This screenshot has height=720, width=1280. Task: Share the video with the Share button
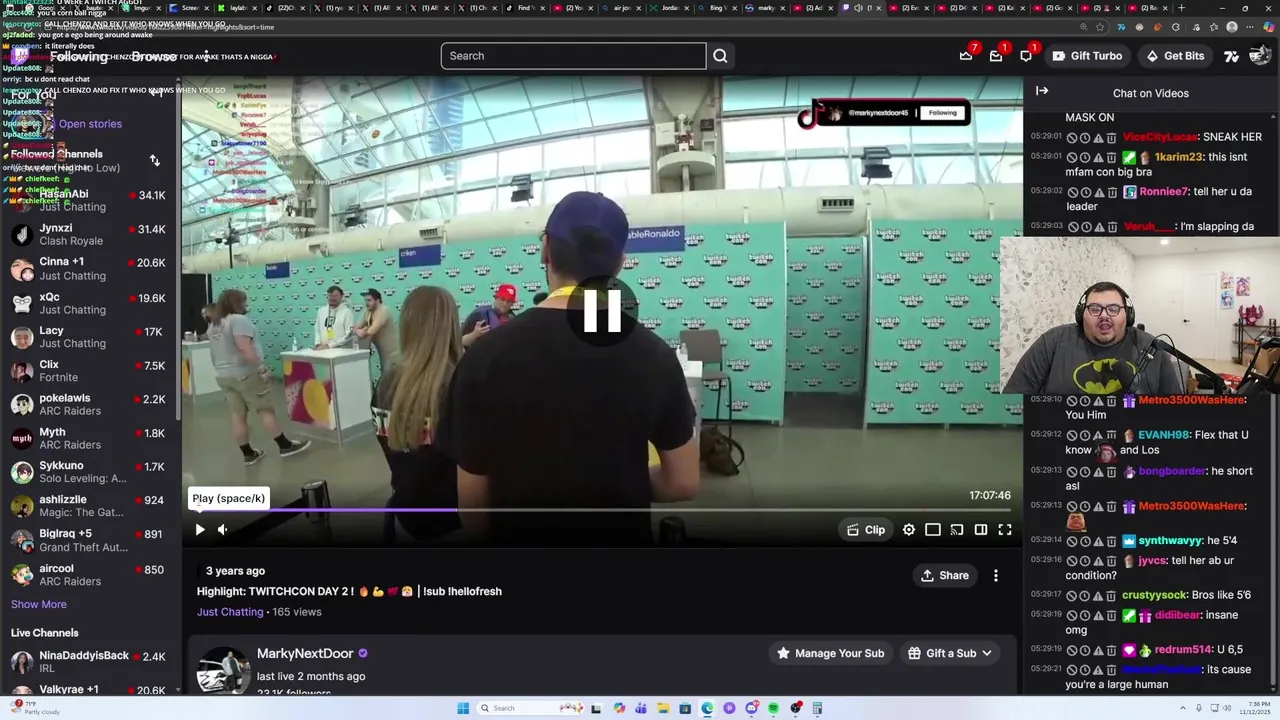pyautogui.click(x=945, y=575)
